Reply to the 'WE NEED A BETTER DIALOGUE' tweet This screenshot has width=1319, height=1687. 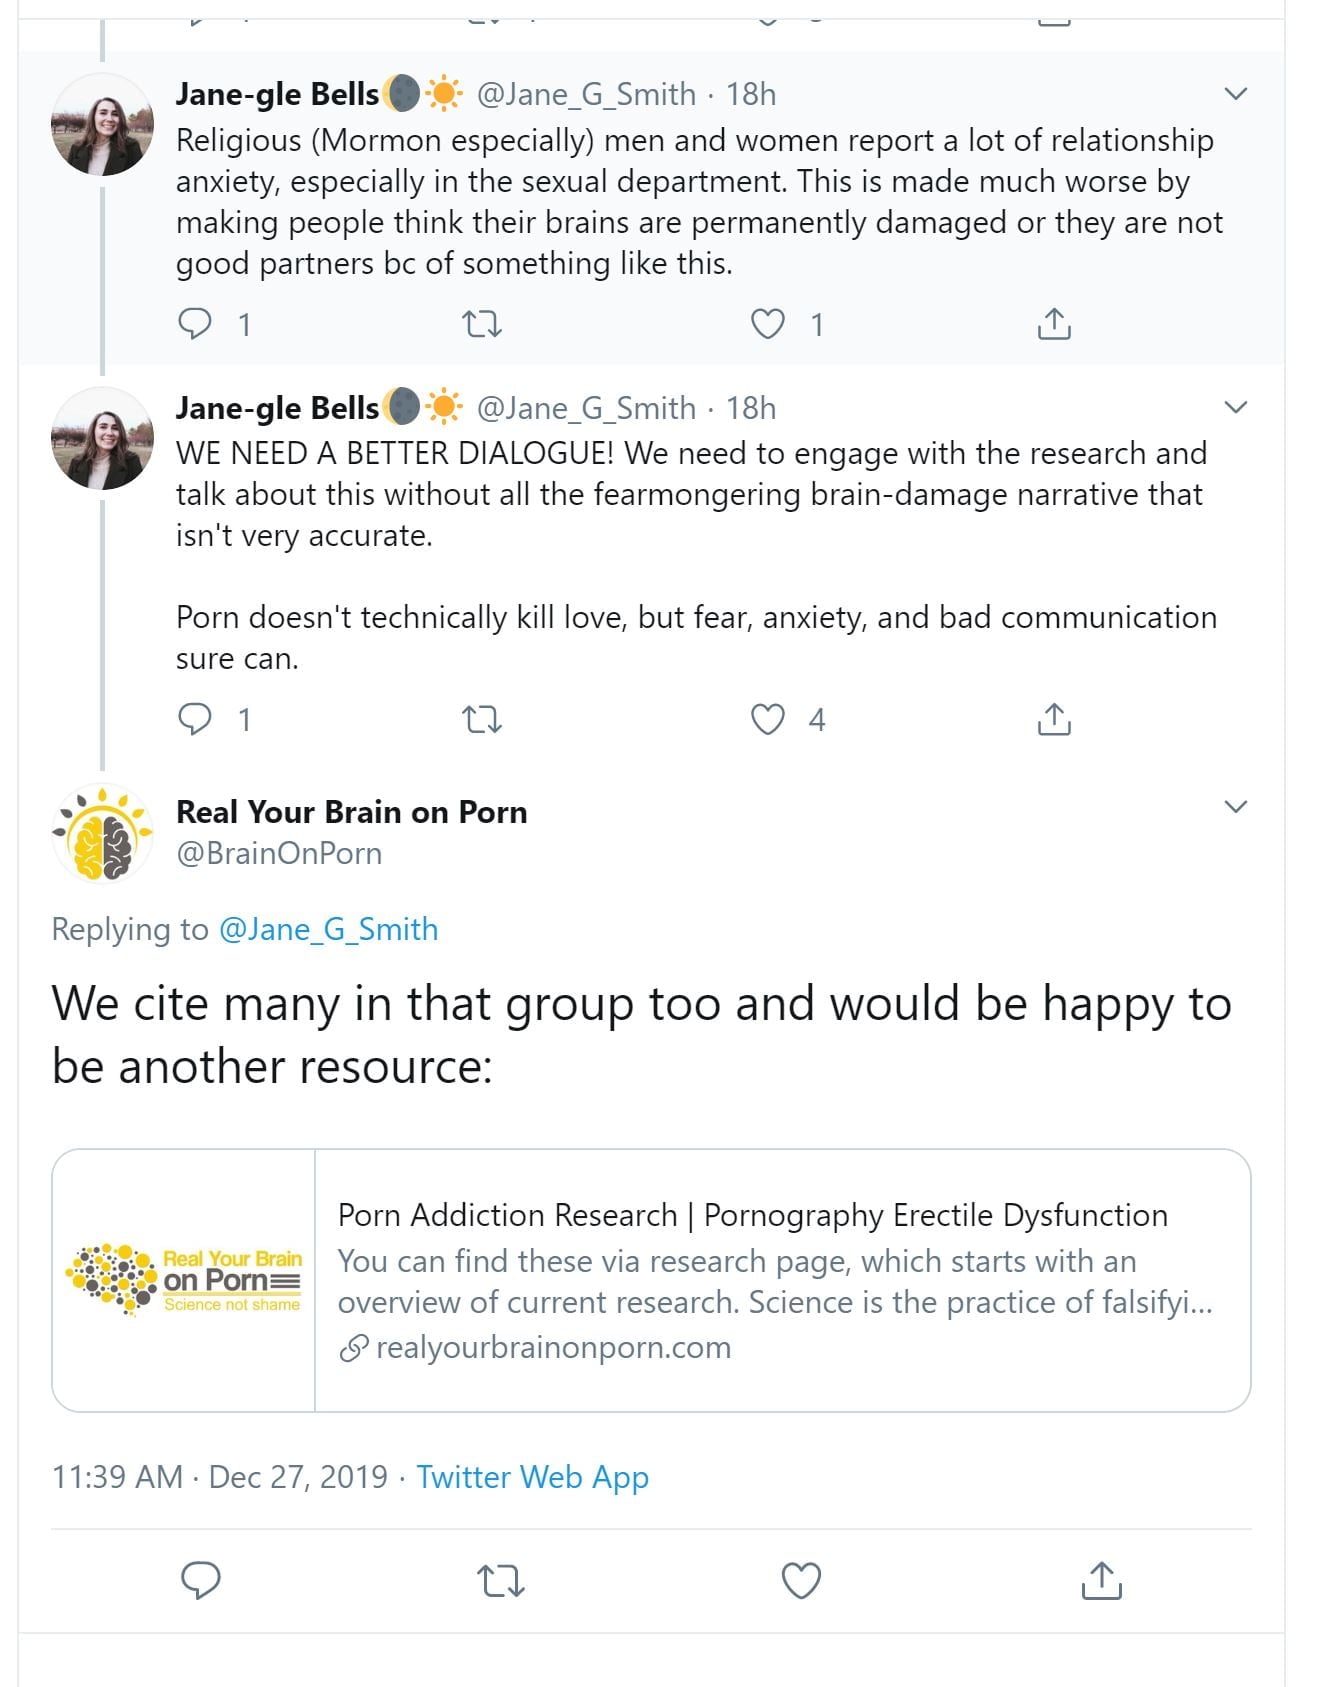click(195, 719)
